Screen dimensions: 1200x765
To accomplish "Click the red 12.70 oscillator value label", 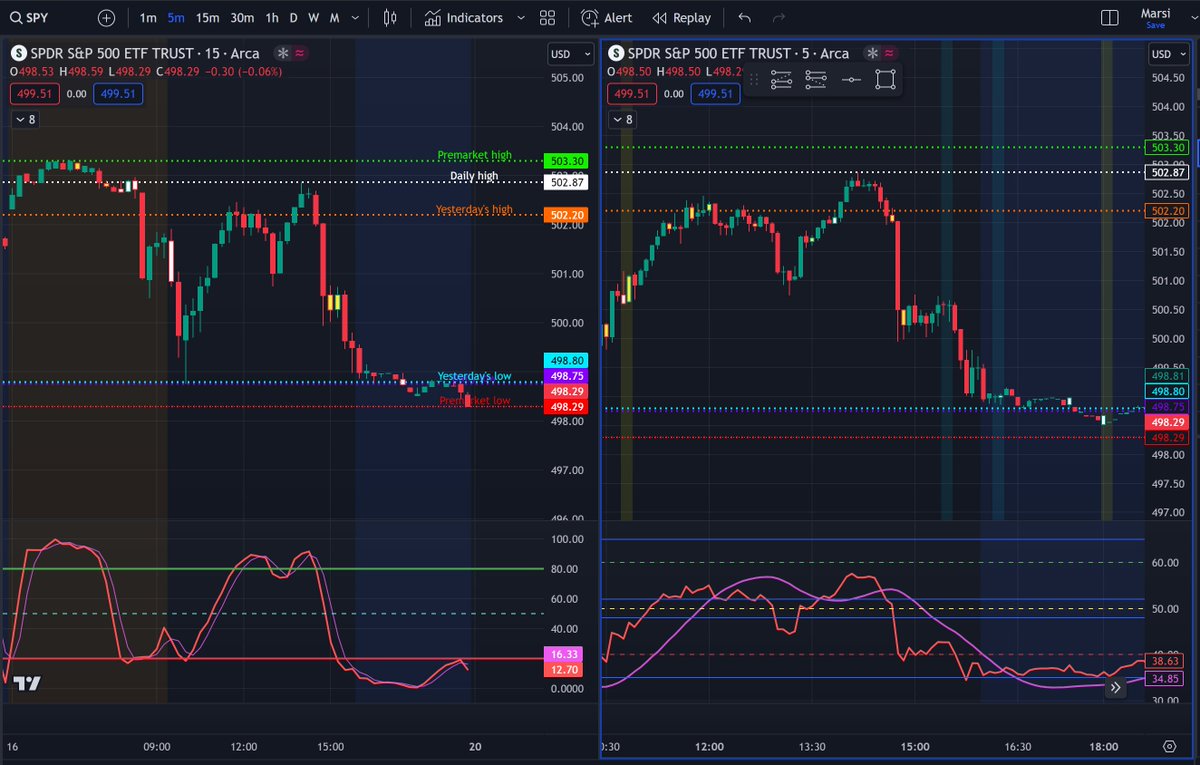I will [x=565, y=670].
